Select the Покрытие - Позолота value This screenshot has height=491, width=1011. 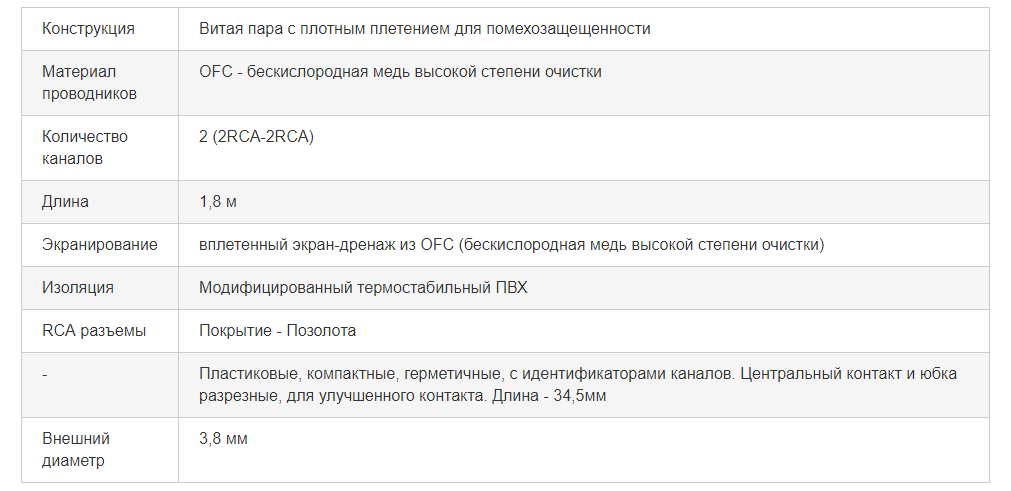(277, 331)
